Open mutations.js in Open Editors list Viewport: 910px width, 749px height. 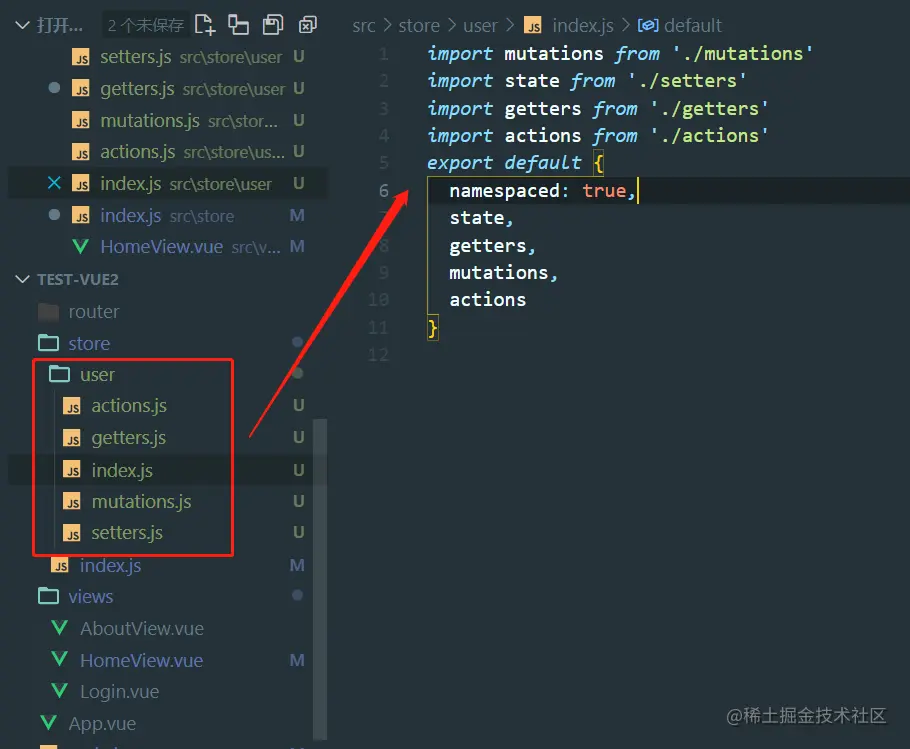[168, 120]
